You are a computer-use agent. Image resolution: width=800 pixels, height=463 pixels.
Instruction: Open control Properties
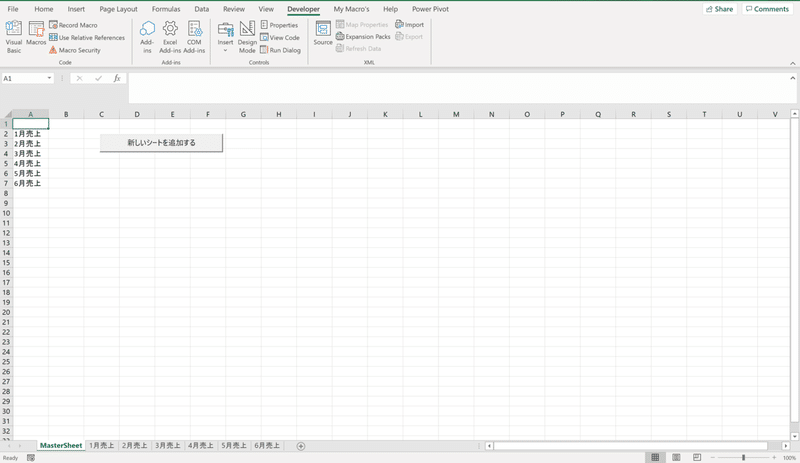point(279,25)
